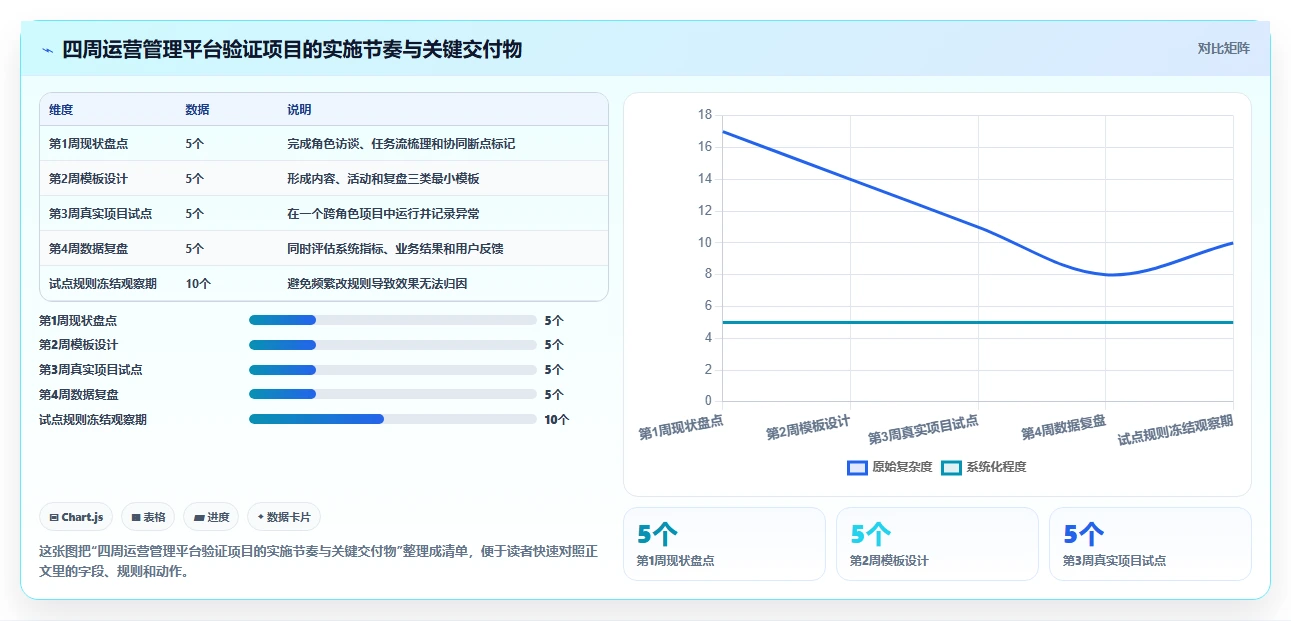The image size is (1291, 621).
Task: Open the 5个 第1周现状盘点 data card
Action: coord(724,544)
